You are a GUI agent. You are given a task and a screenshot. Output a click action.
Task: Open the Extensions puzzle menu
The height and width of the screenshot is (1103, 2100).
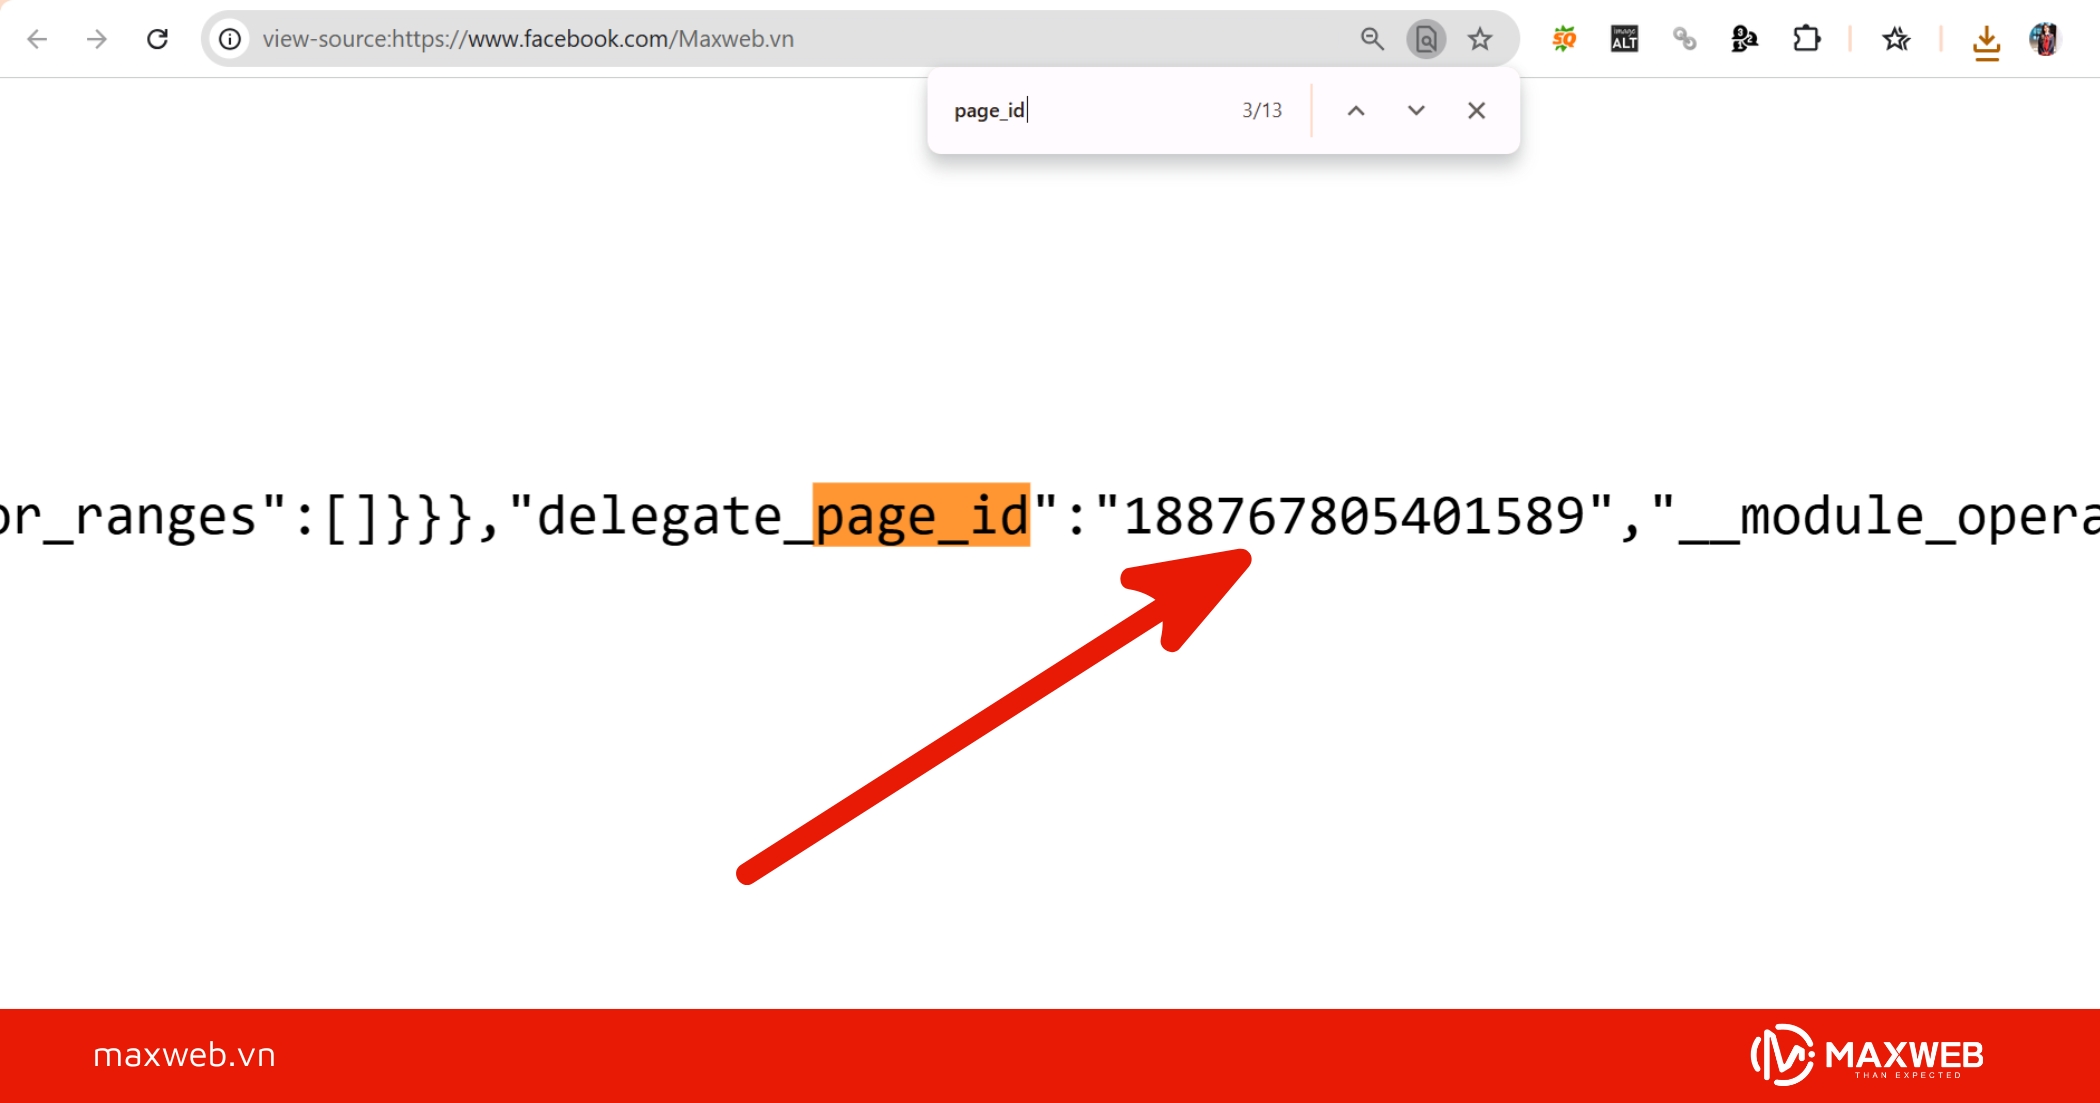(1806, 39)
